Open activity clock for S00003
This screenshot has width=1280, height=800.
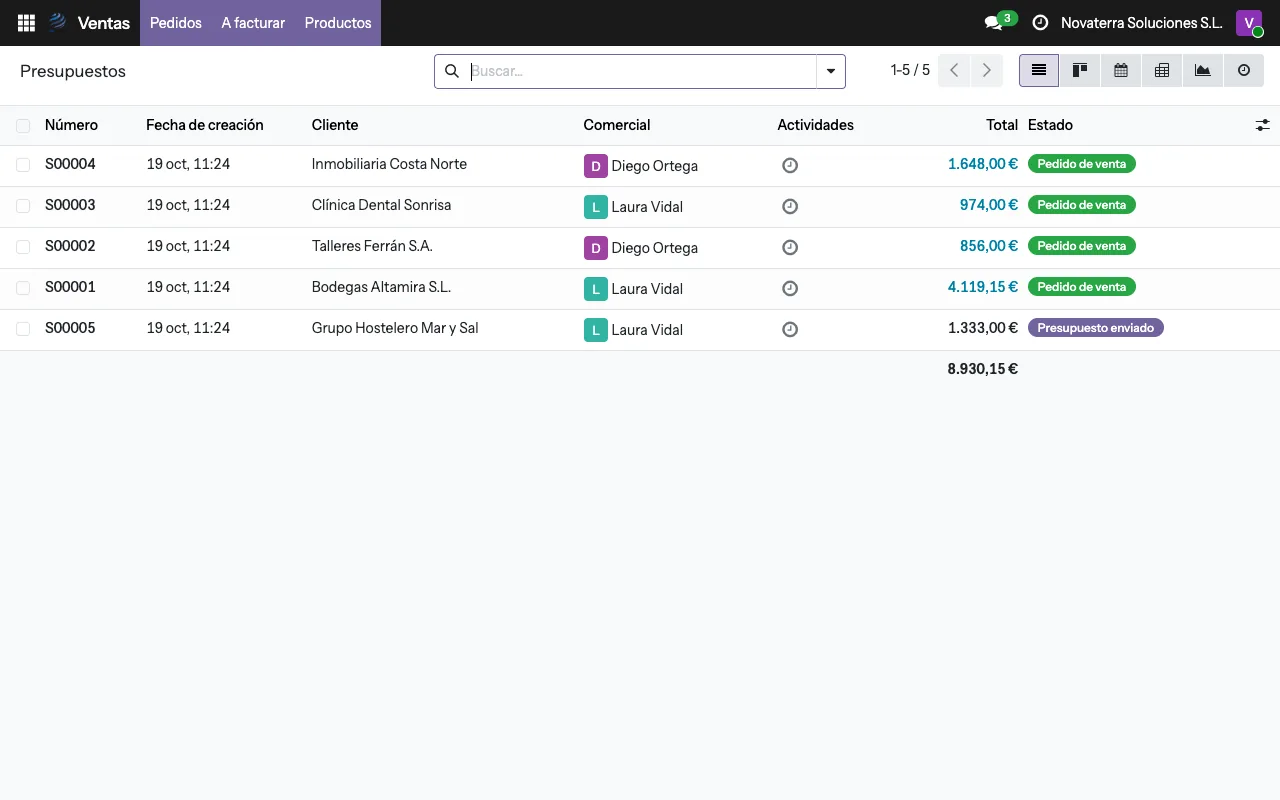tap(790, 207)
